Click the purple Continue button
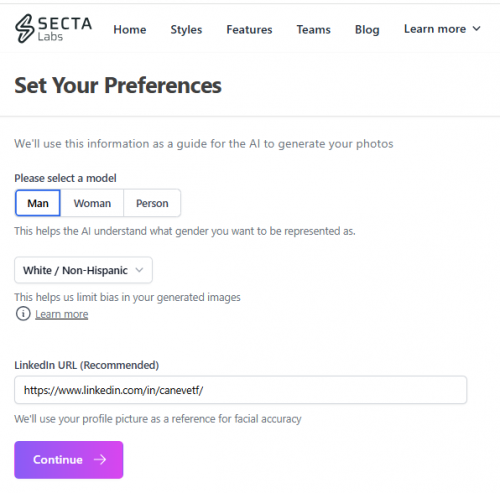500x493 pixels. (69, 460)
